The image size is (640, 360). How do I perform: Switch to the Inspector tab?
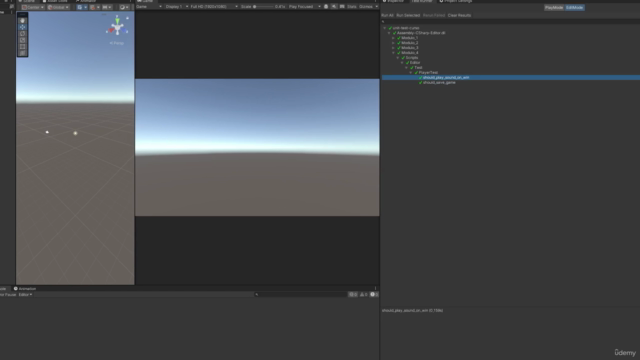[x=393, y=1]
